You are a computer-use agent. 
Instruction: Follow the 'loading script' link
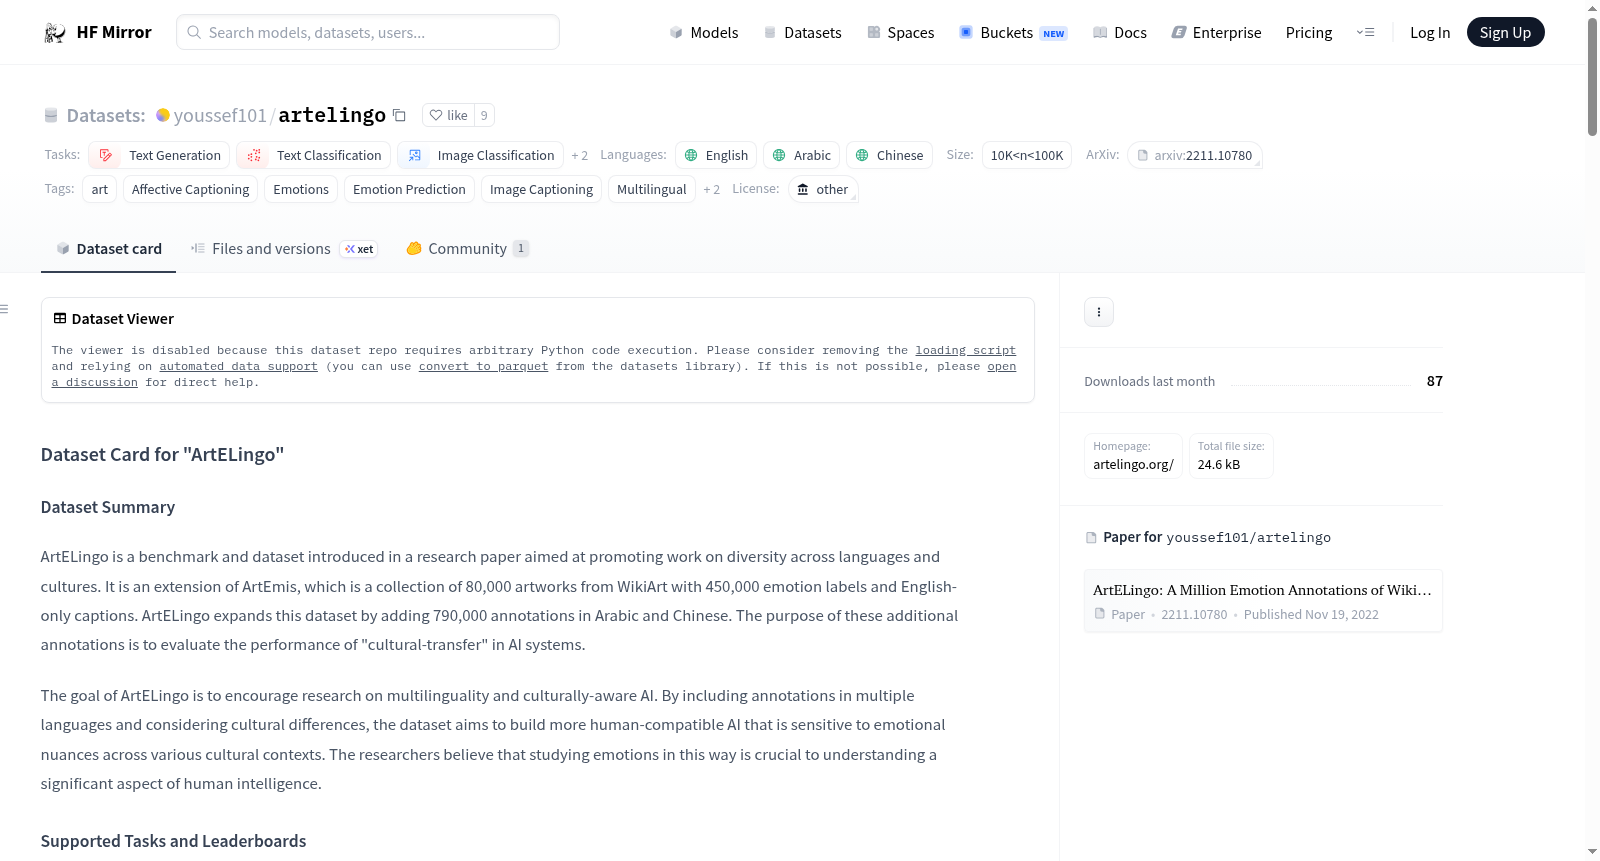tap(966, 350)
